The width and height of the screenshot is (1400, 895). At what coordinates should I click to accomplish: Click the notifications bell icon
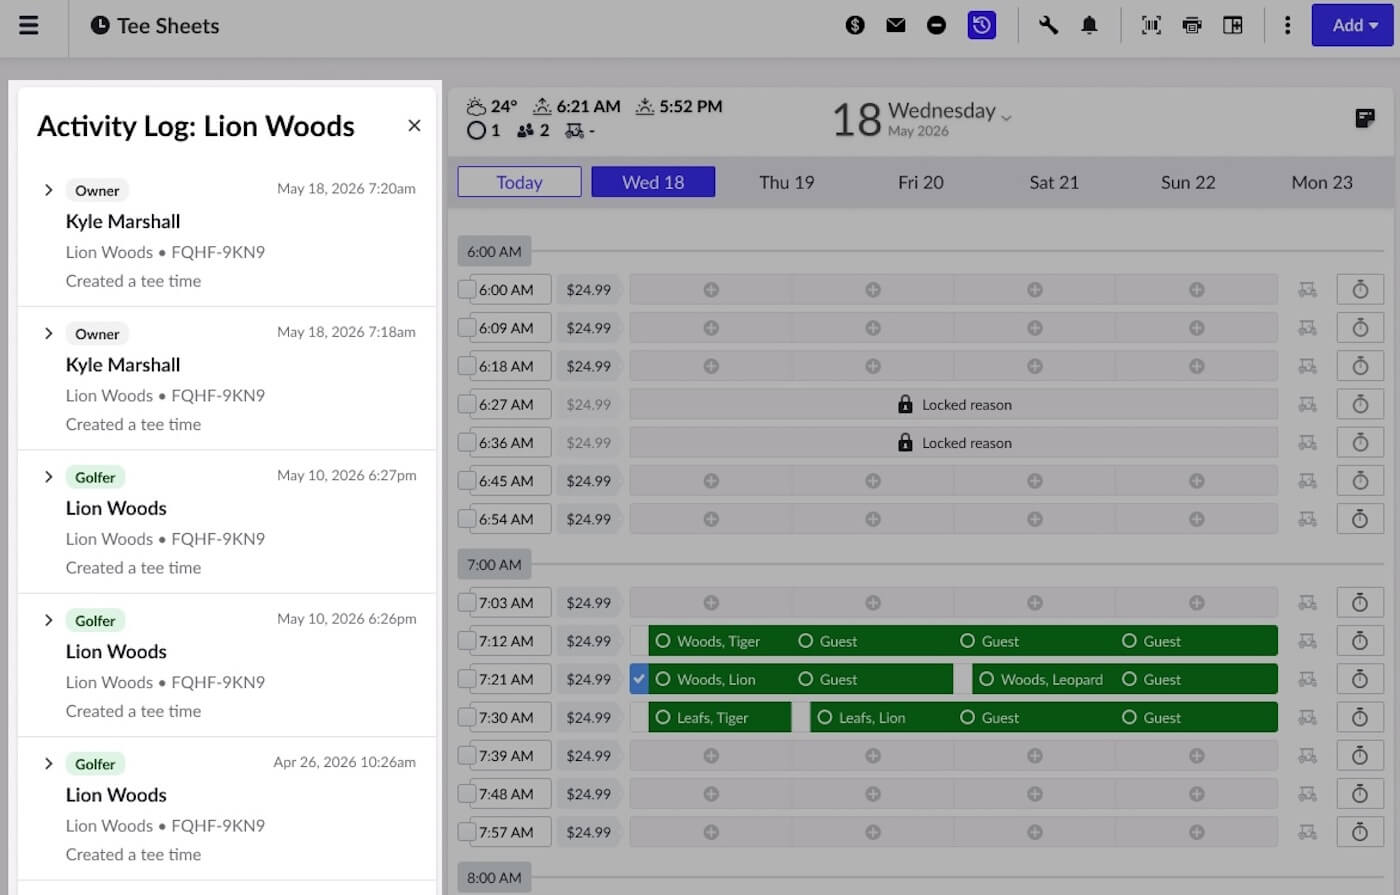(x=1089, y=25)
